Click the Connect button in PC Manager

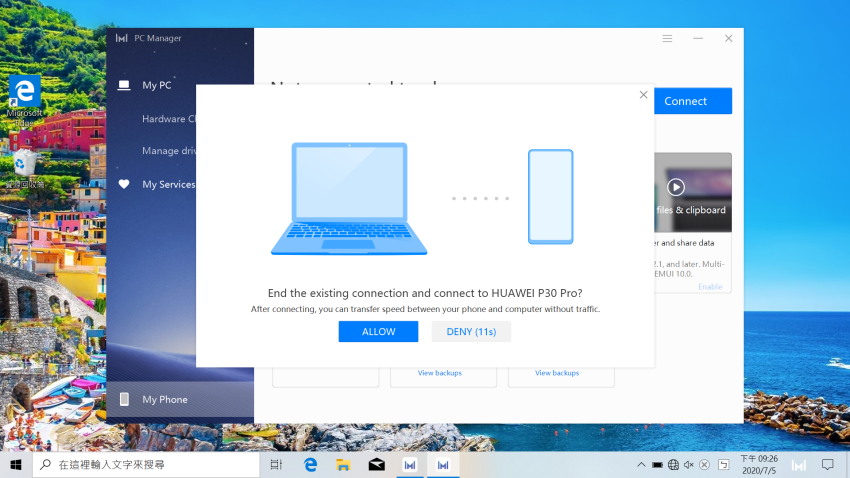point(693,101)
